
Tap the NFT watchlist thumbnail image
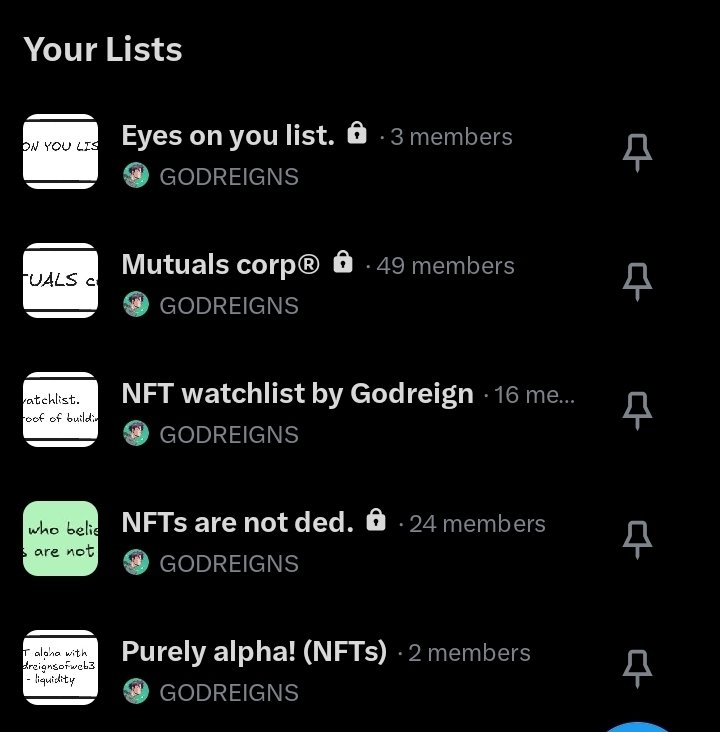tap(60, 410)
